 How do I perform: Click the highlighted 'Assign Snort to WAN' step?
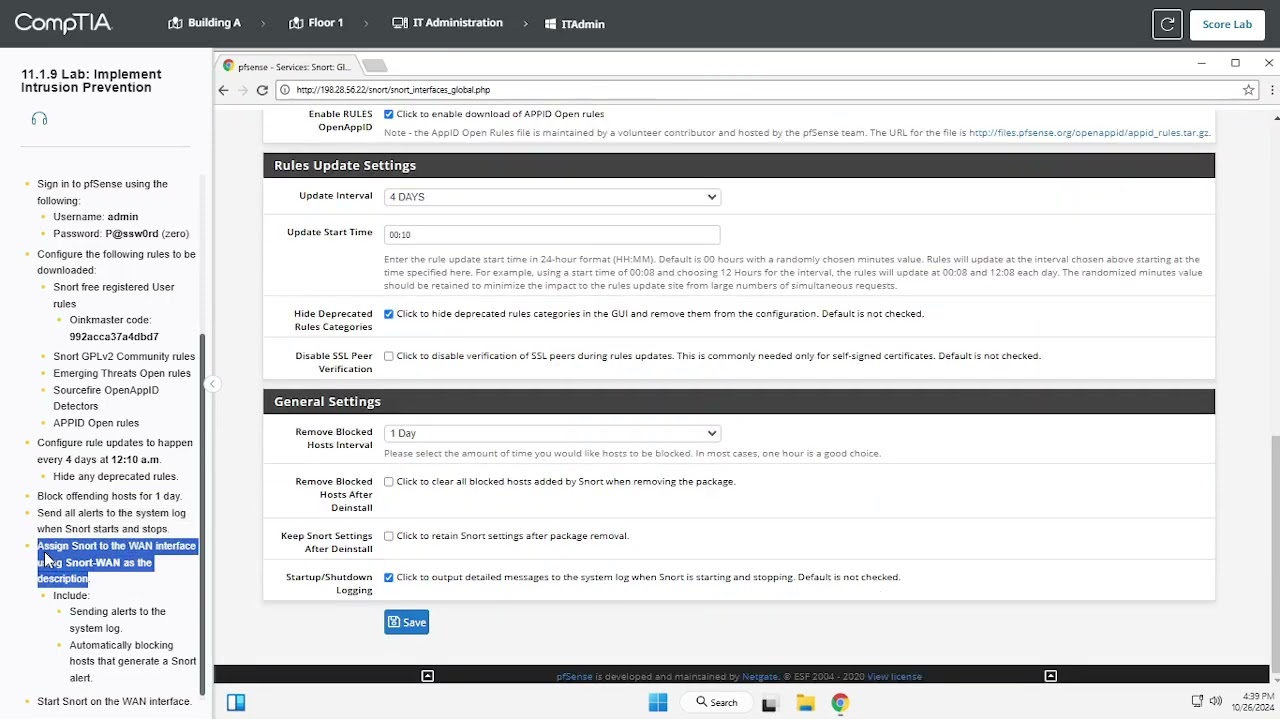[x=117, y=562]
